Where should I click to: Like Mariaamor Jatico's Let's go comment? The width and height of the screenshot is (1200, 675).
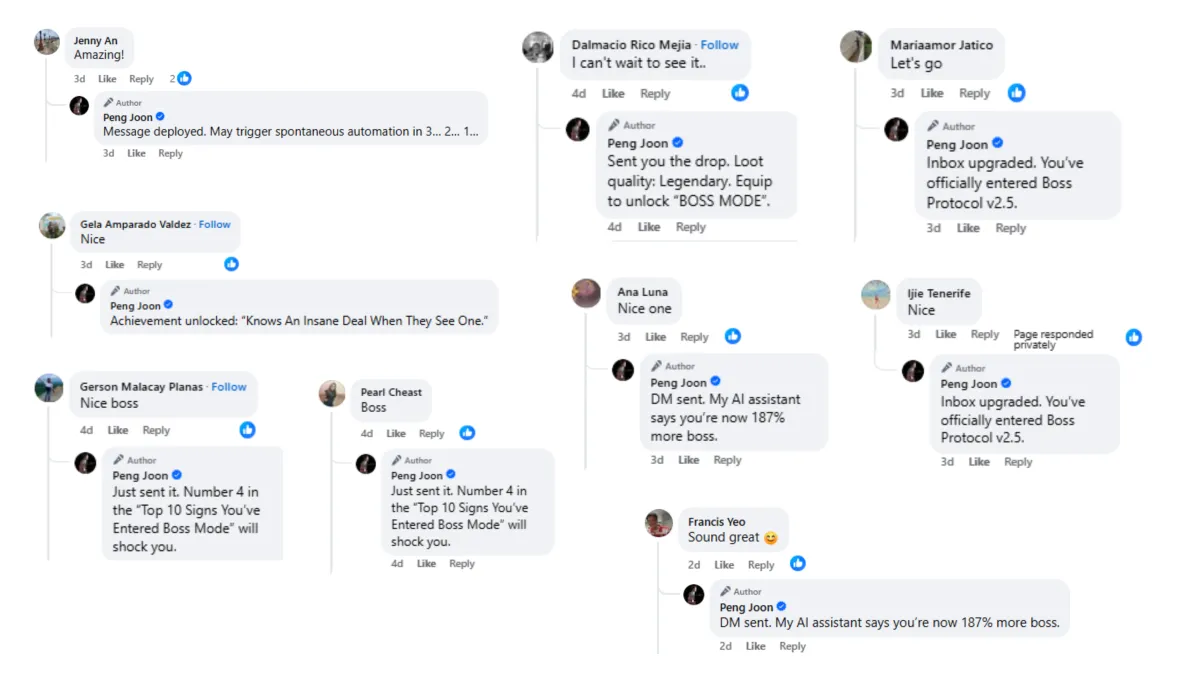[x=932, y=93]
